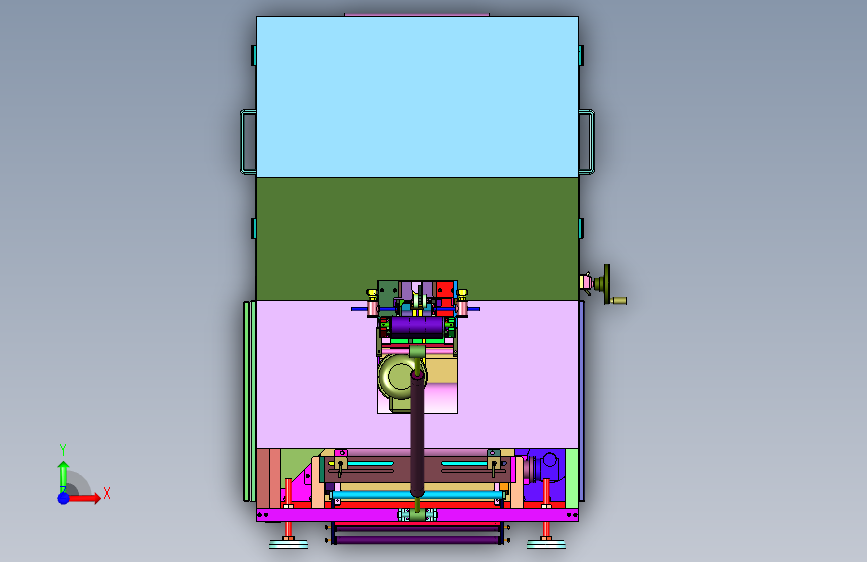867x562 pixels.
Task: Pick the light green left side door
Action: [247, 402]
